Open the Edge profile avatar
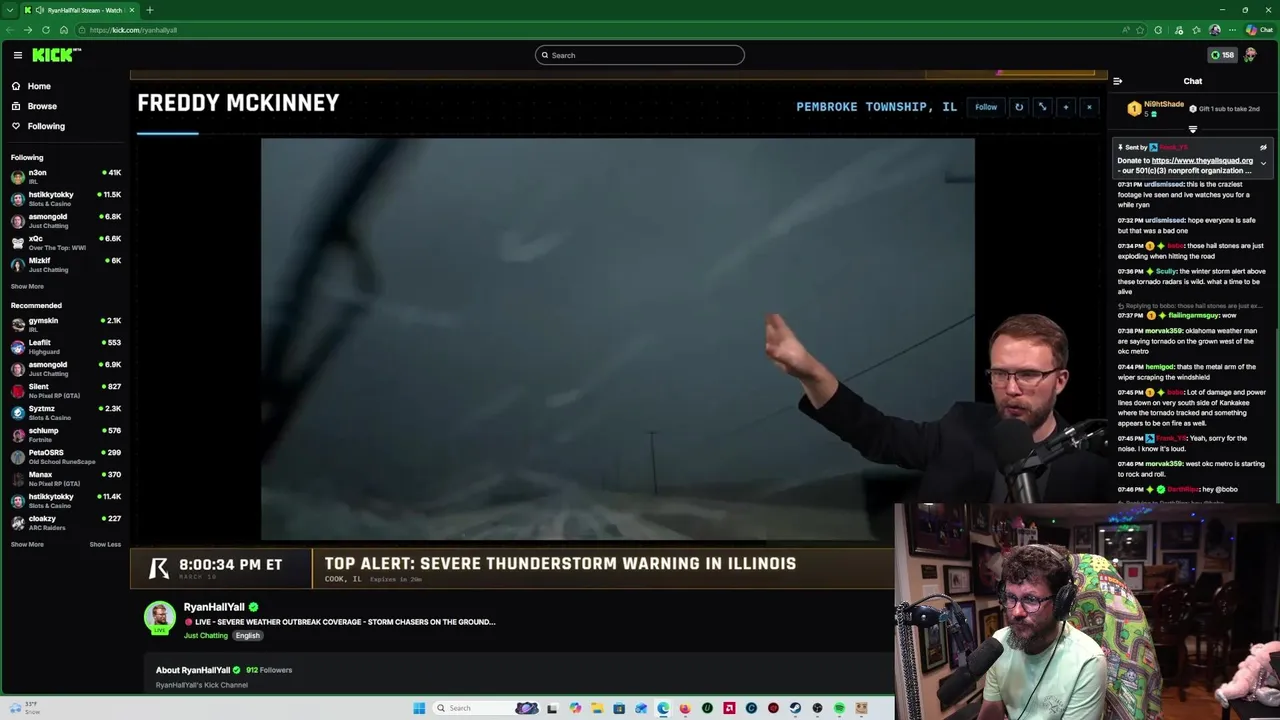1280x720 pixels. point(1215,30)
